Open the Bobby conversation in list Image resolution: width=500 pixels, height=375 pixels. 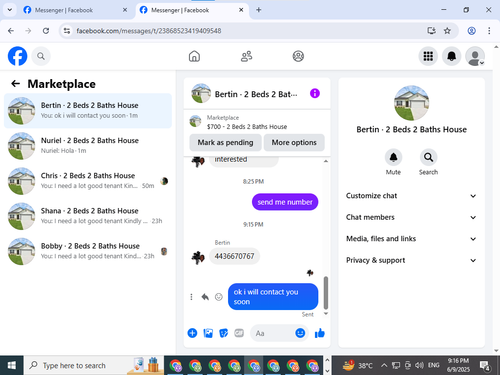pos(88,251)
